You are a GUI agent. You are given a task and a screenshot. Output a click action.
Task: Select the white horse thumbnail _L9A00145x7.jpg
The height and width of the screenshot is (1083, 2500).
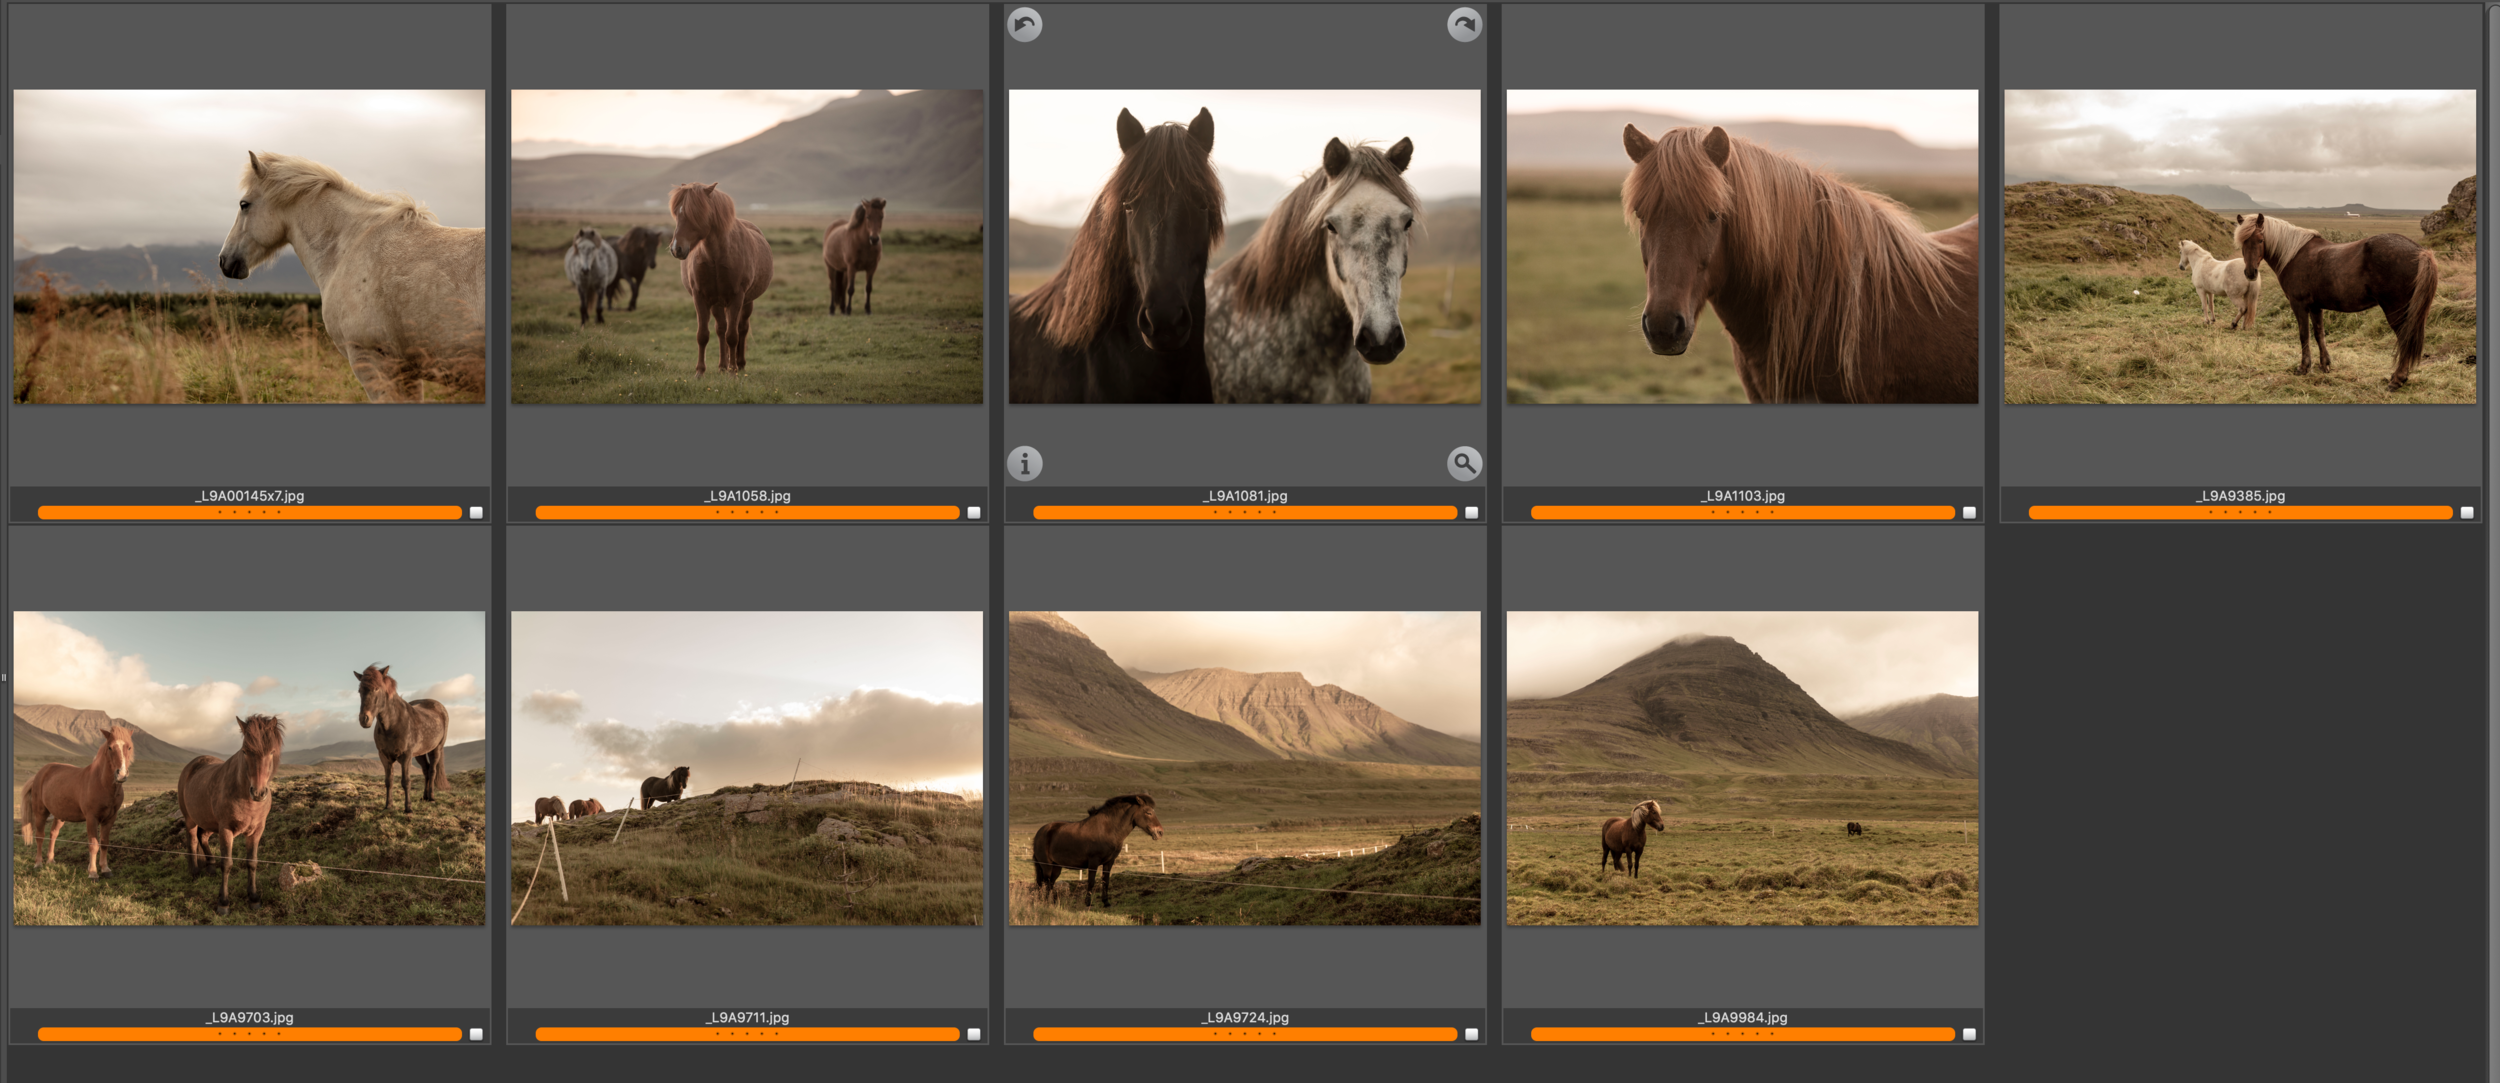(x=249, y=247)
